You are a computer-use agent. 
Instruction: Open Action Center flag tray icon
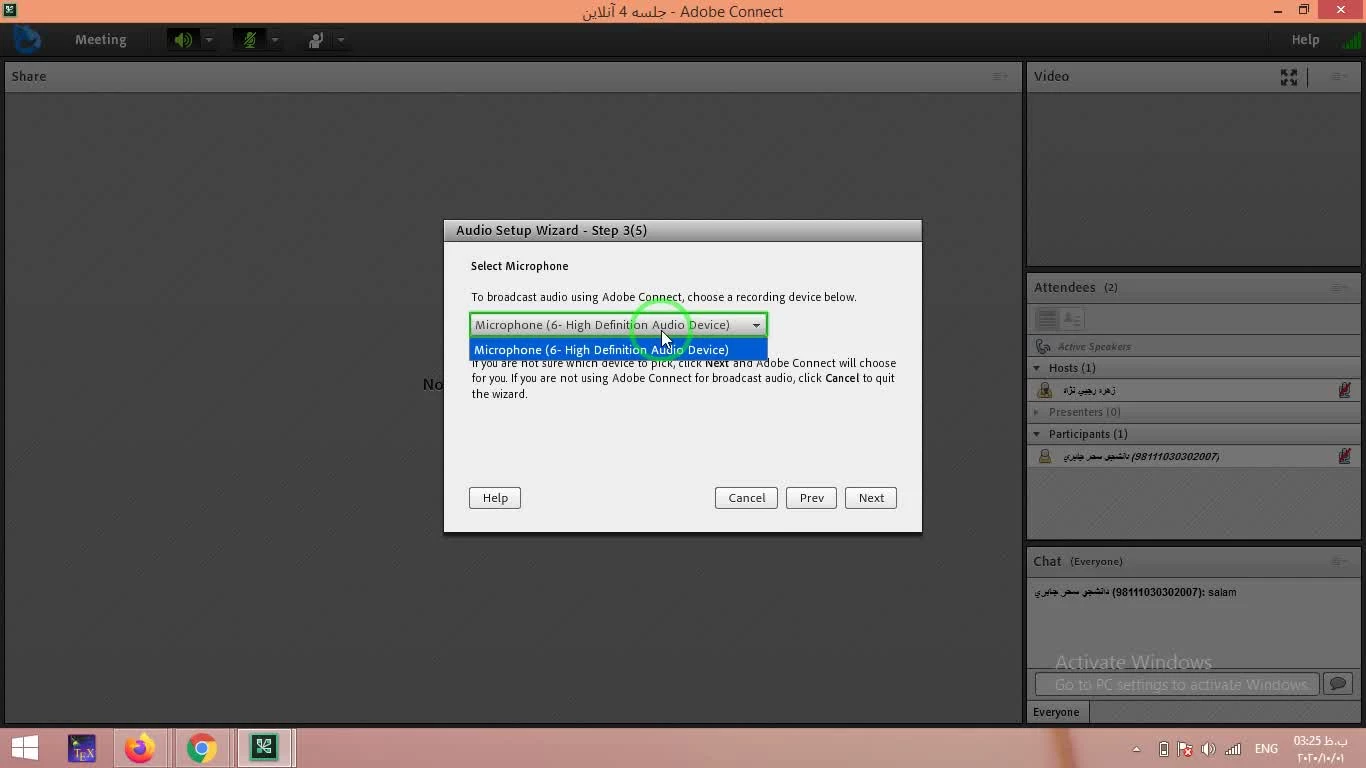tap(1185, 749)
